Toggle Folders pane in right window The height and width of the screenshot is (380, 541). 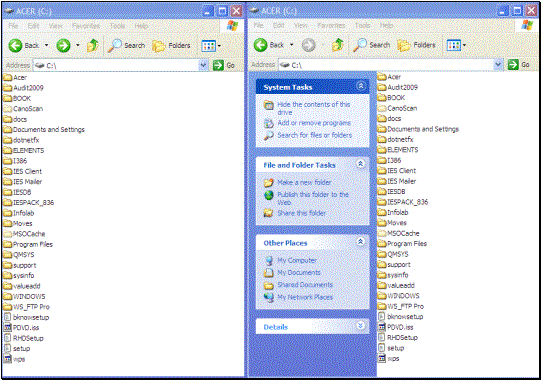point(416,45)
